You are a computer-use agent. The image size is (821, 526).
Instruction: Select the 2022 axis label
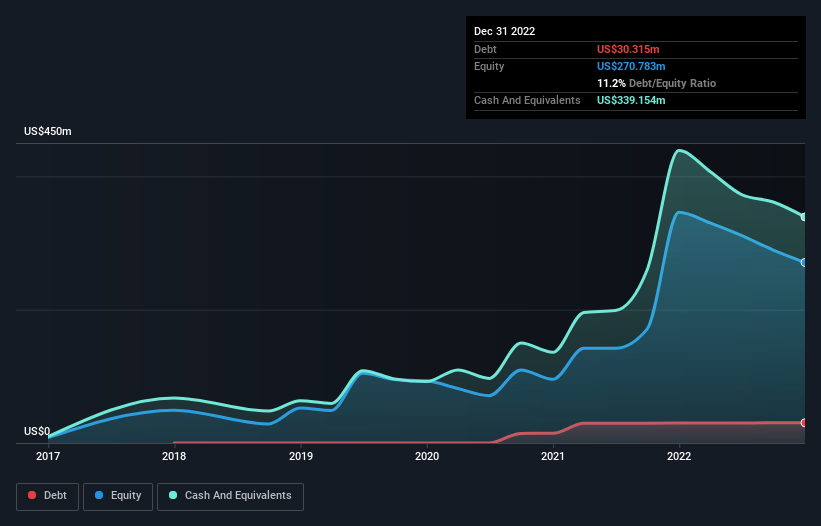tap(679, 456)
